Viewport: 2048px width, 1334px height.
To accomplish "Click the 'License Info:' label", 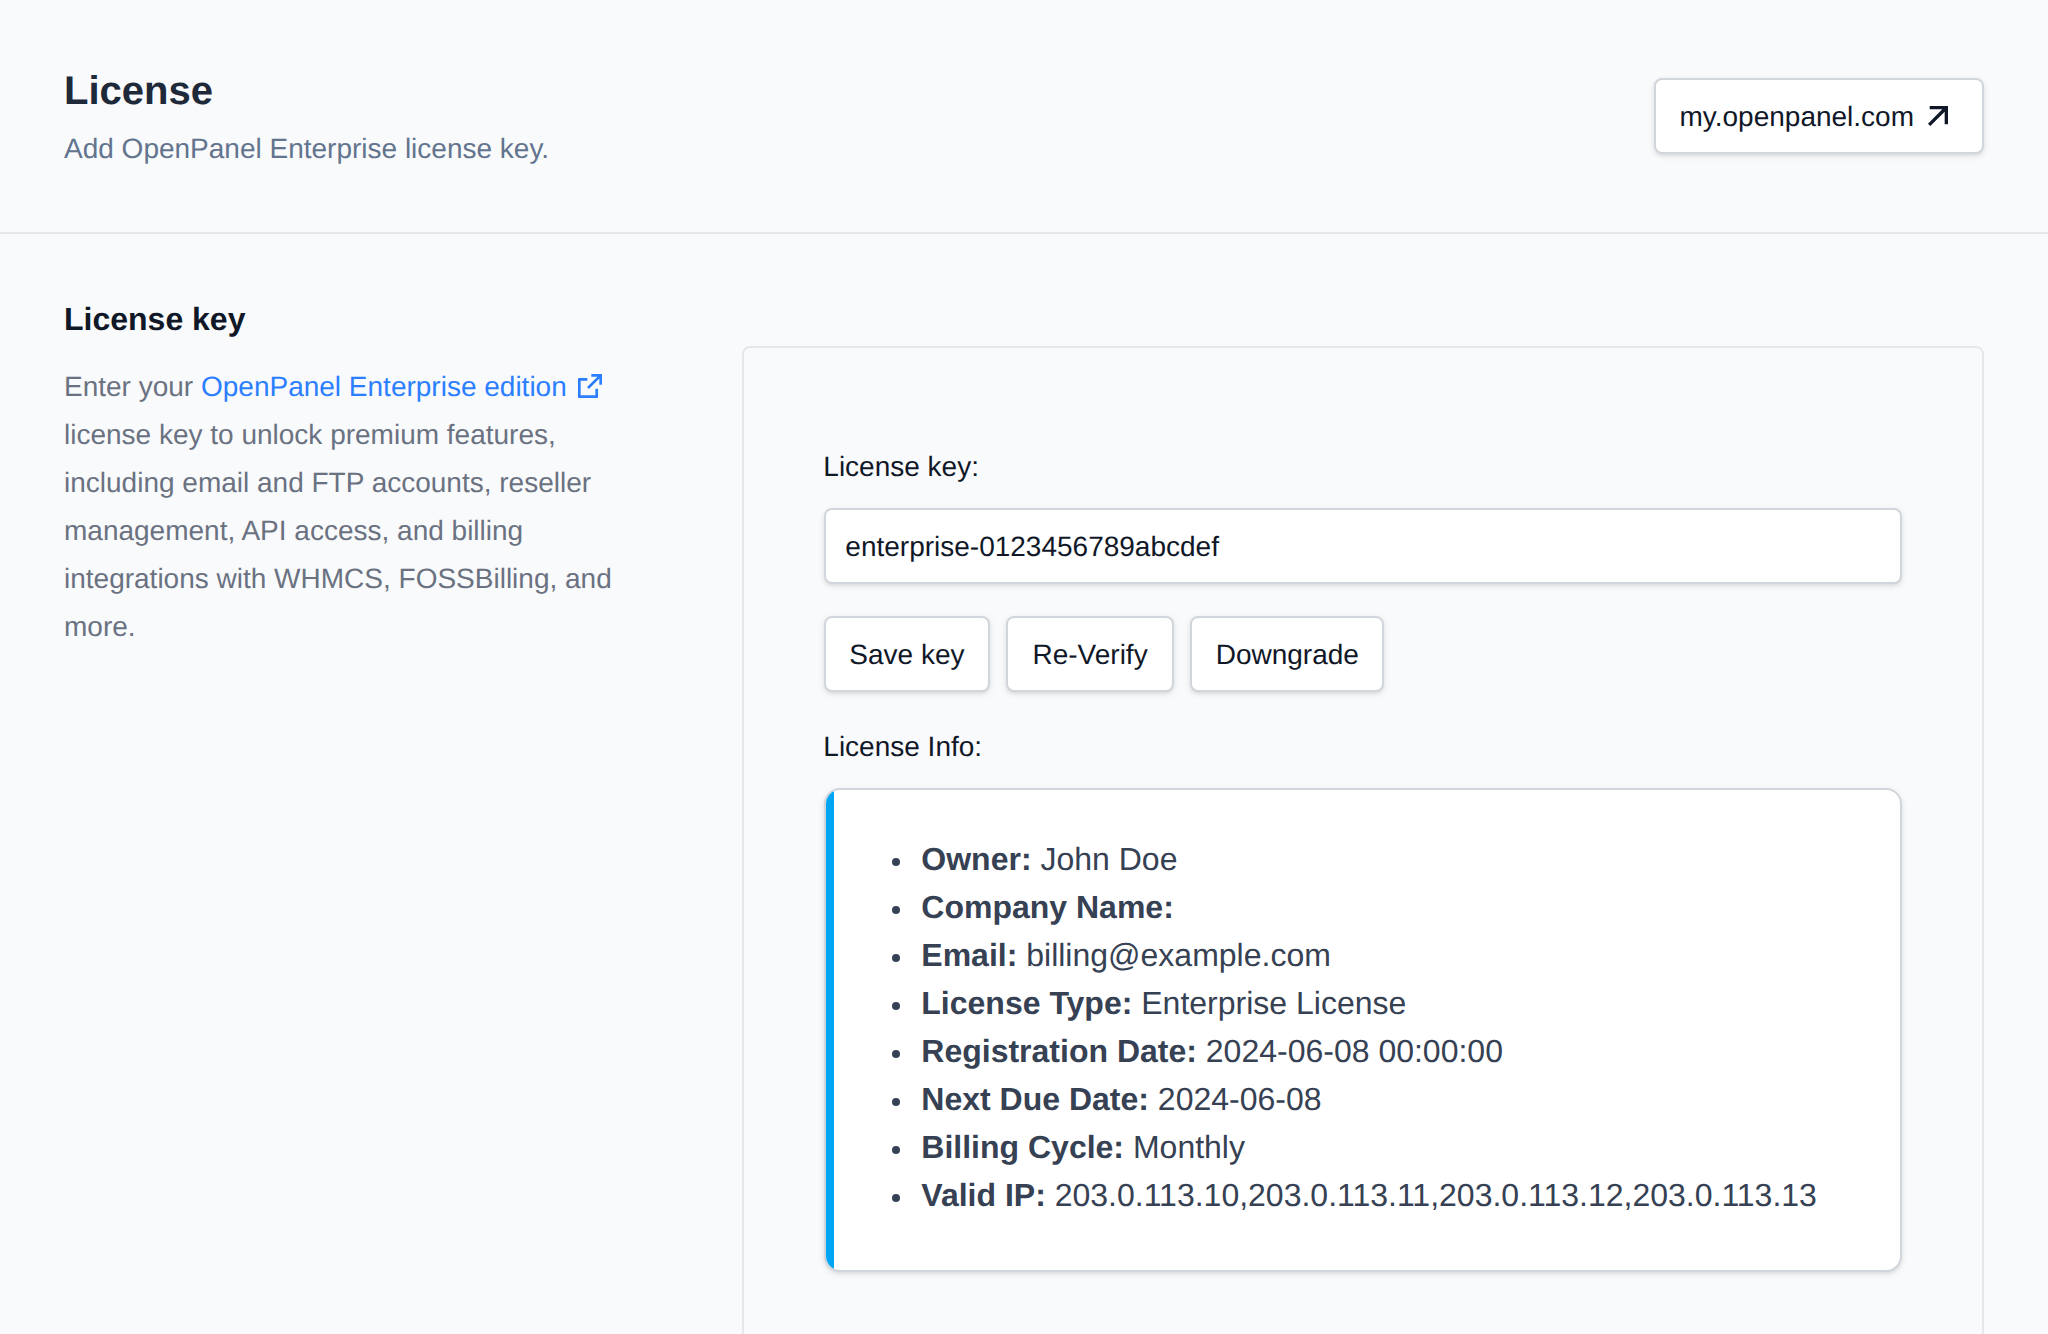I will point(903,747).
